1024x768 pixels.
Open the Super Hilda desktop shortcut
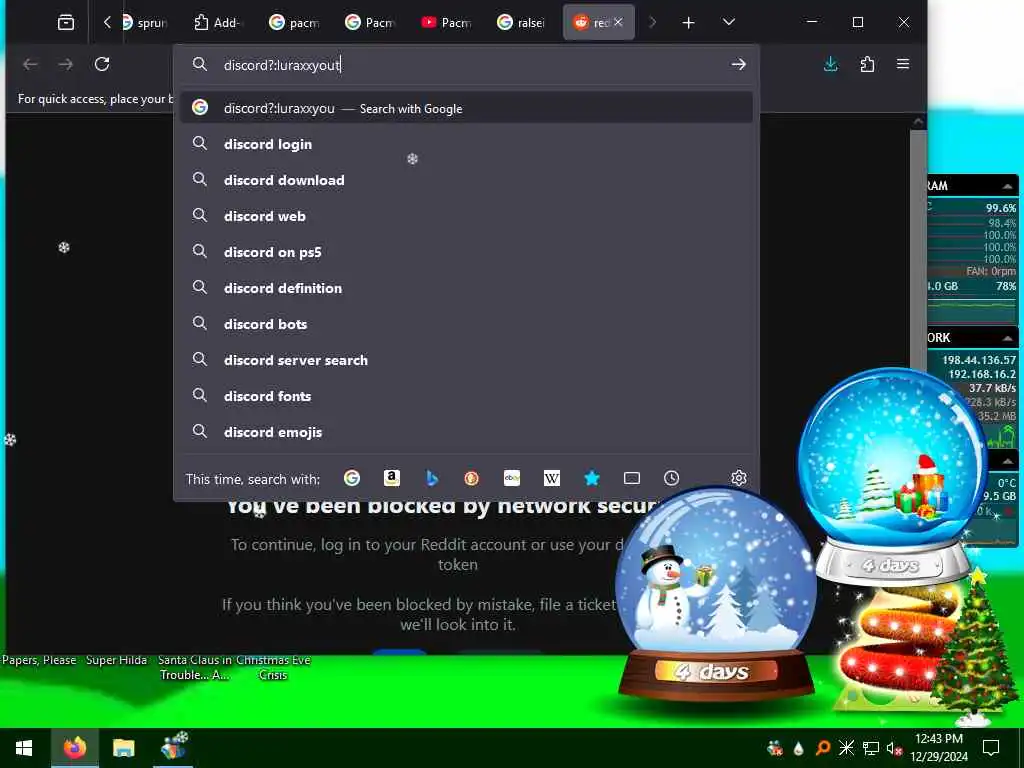pos(116,660)
